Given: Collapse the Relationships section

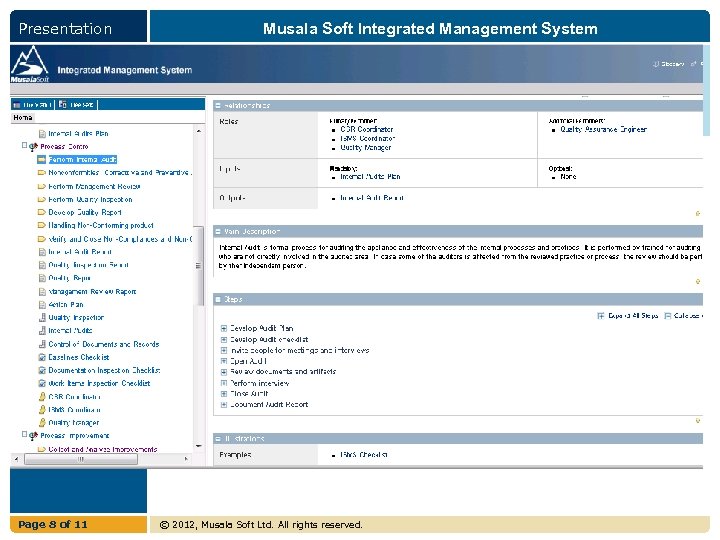Looking at the screenshot, I should (x=219, y=106).
